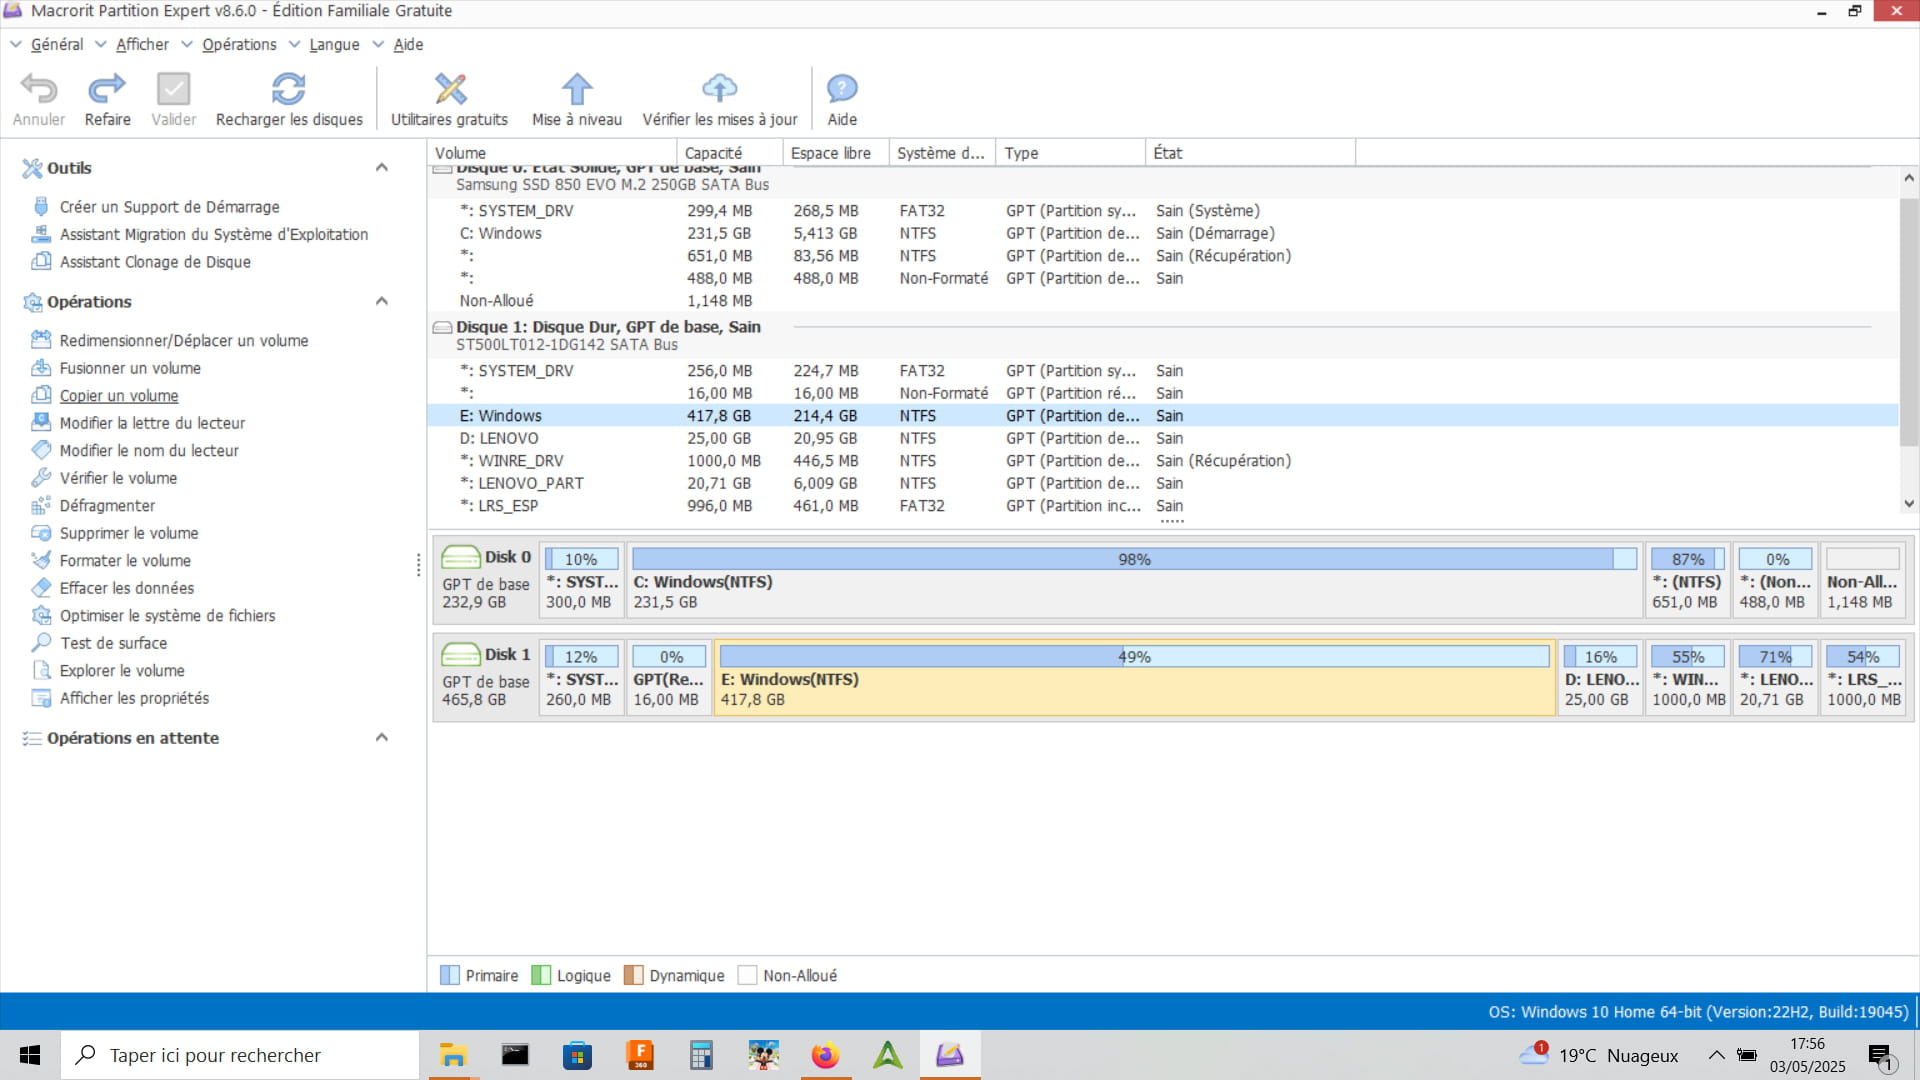Image resolution: width=1920 pixels, height=1080 pixels.
Task: Sort by État column header
Action: (1250, 153)
